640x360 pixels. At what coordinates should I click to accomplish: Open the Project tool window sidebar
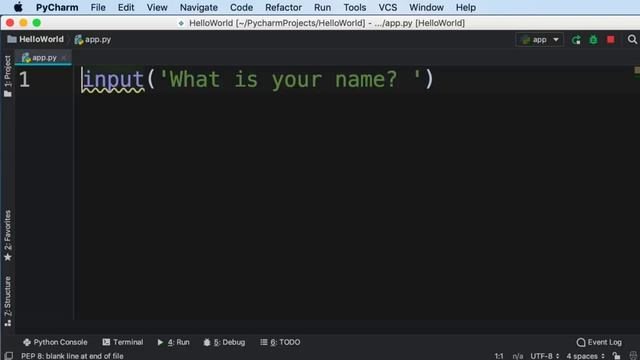[7, 76]
